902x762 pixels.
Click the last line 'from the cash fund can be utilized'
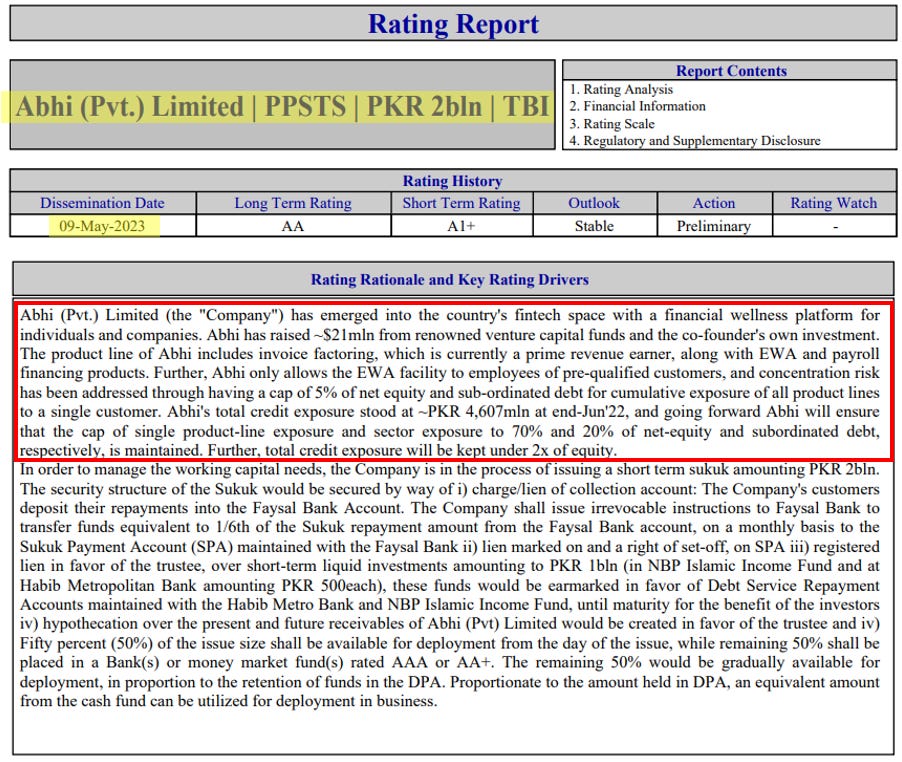pyautogui.click(x=228, y=701)
